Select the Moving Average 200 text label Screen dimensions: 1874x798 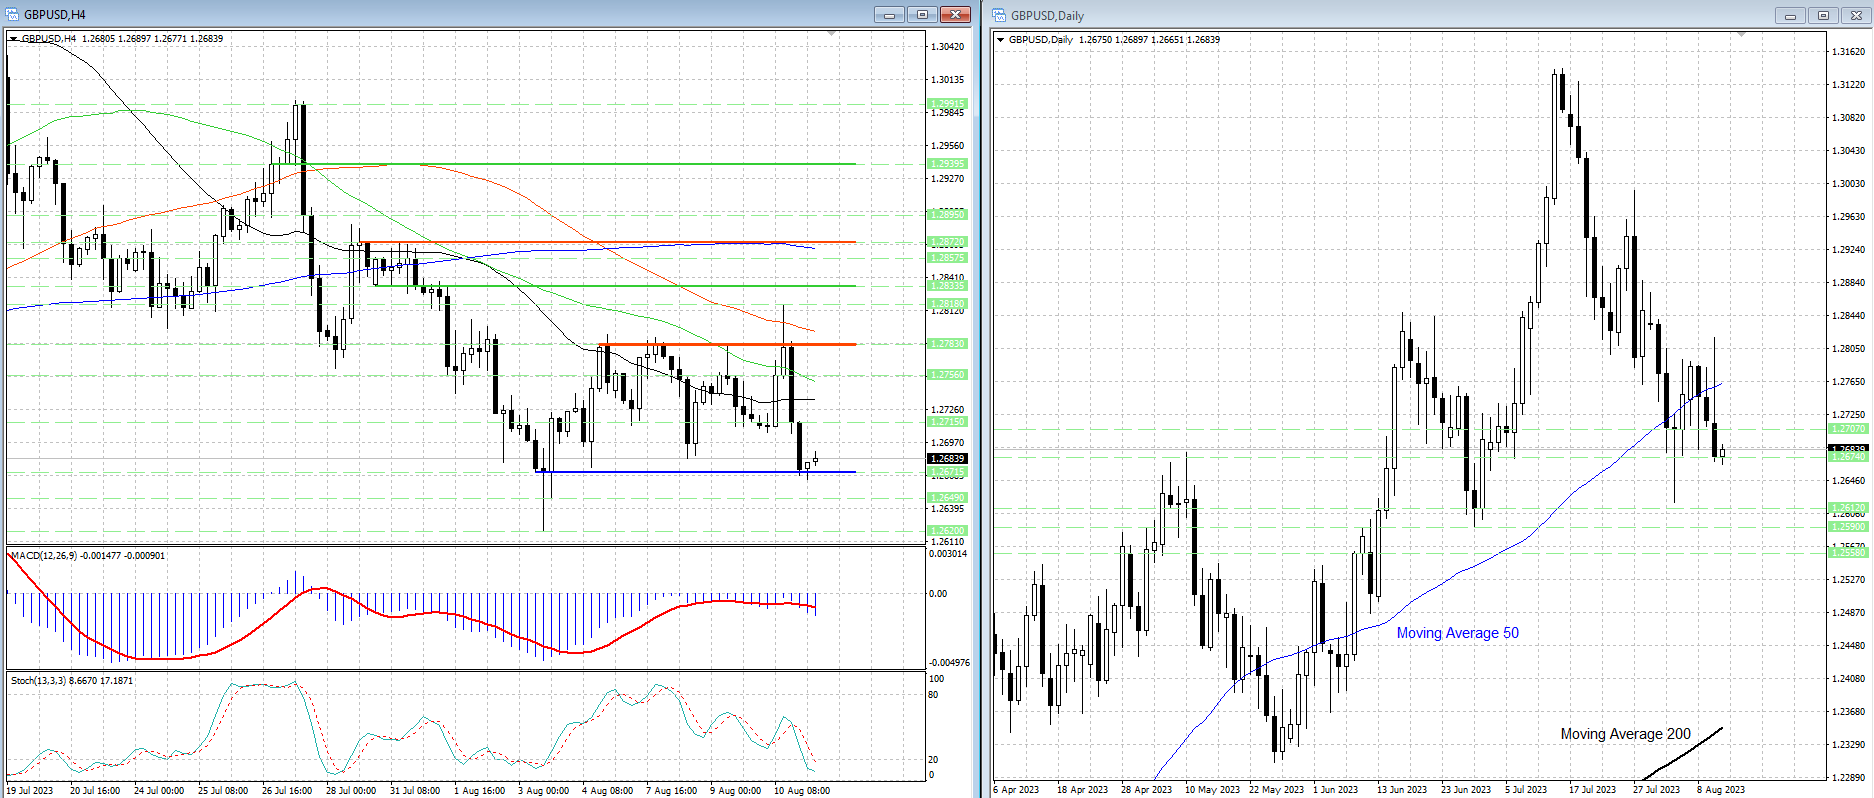pos(1625,734)
